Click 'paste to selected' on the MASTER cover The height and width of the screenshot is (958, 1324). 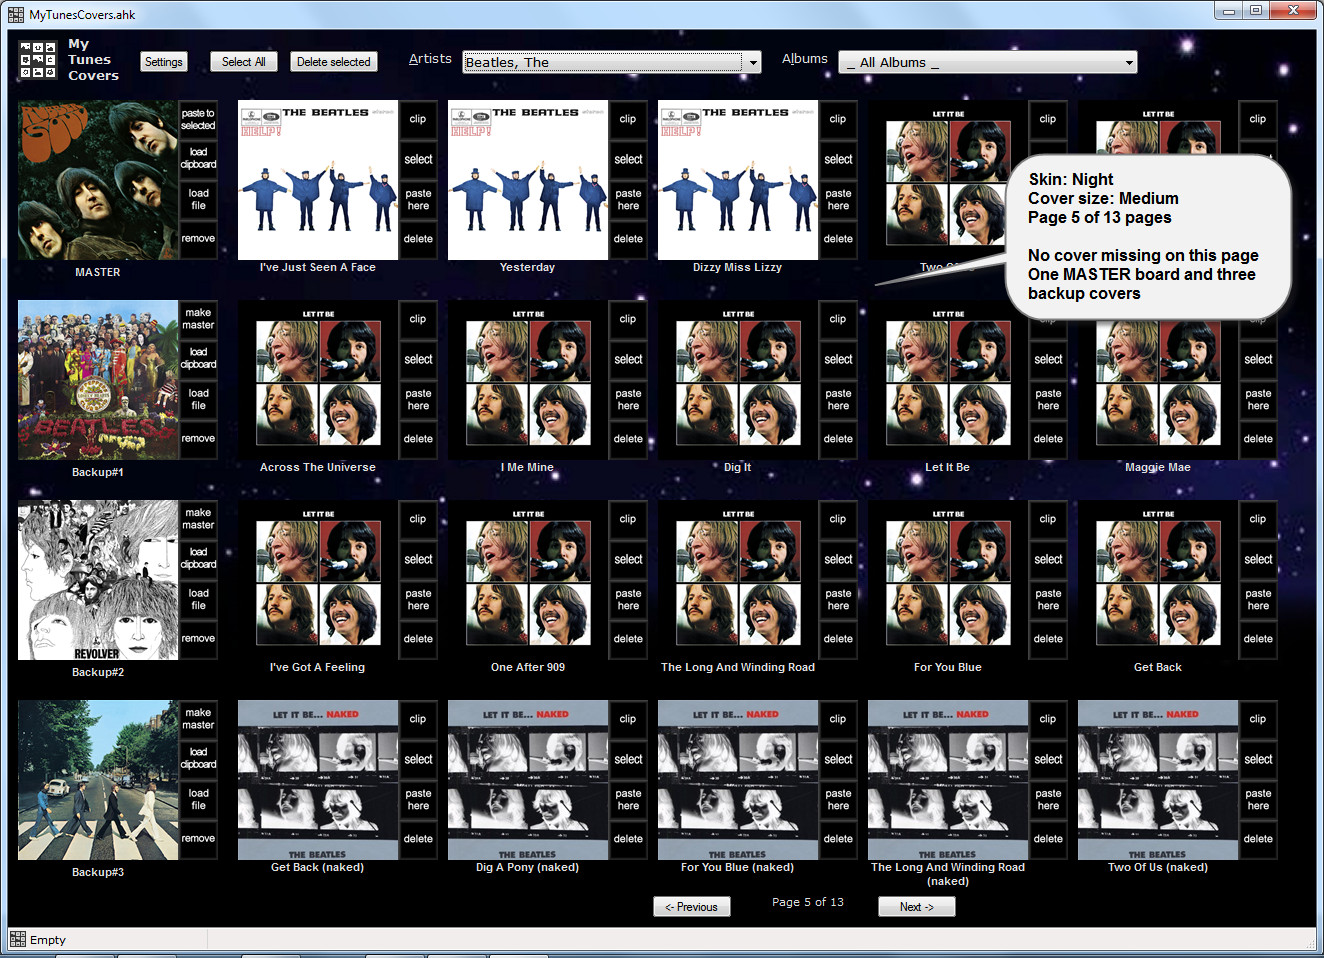click(198, 120)
